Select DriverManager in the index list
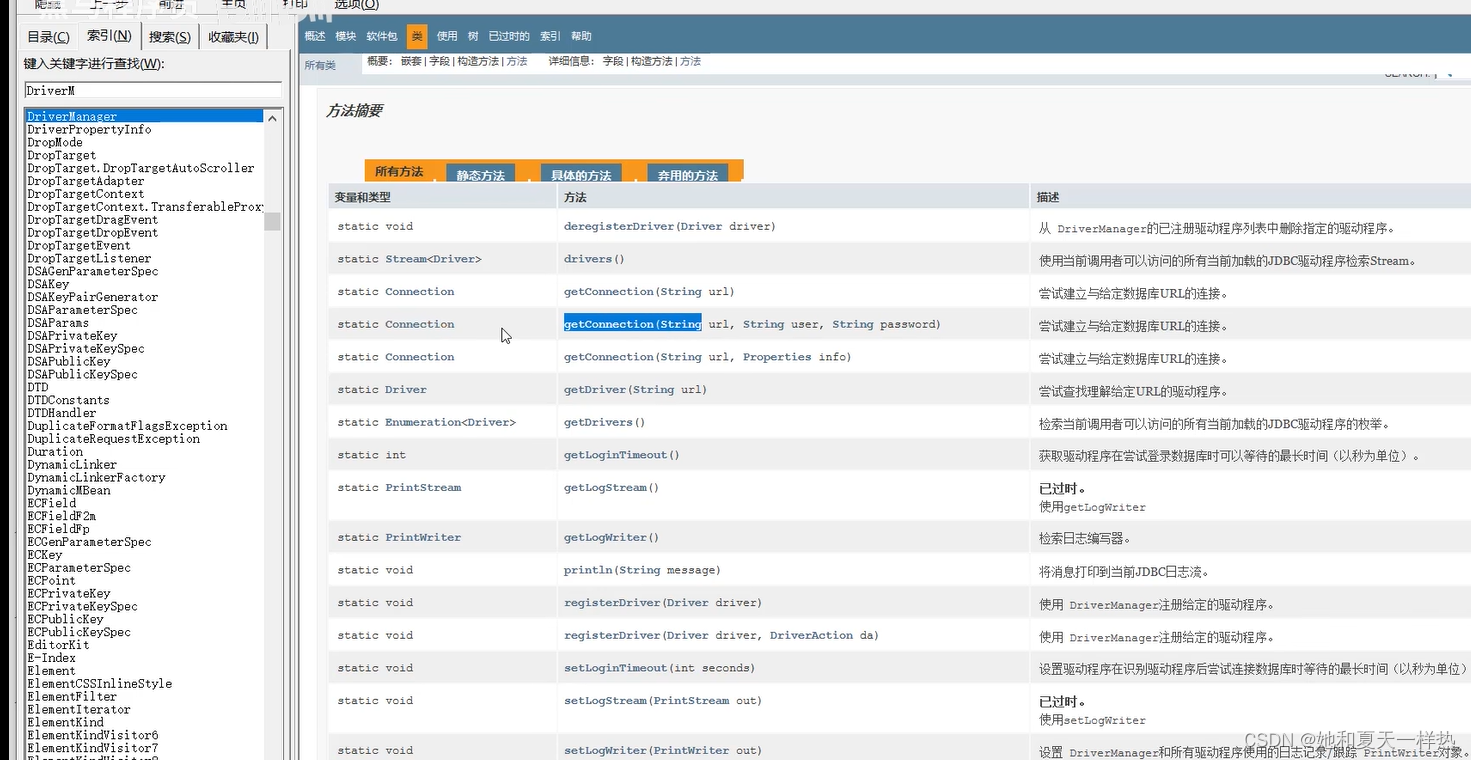Screen dimensions: 1471x760 [x=144, y=116]
